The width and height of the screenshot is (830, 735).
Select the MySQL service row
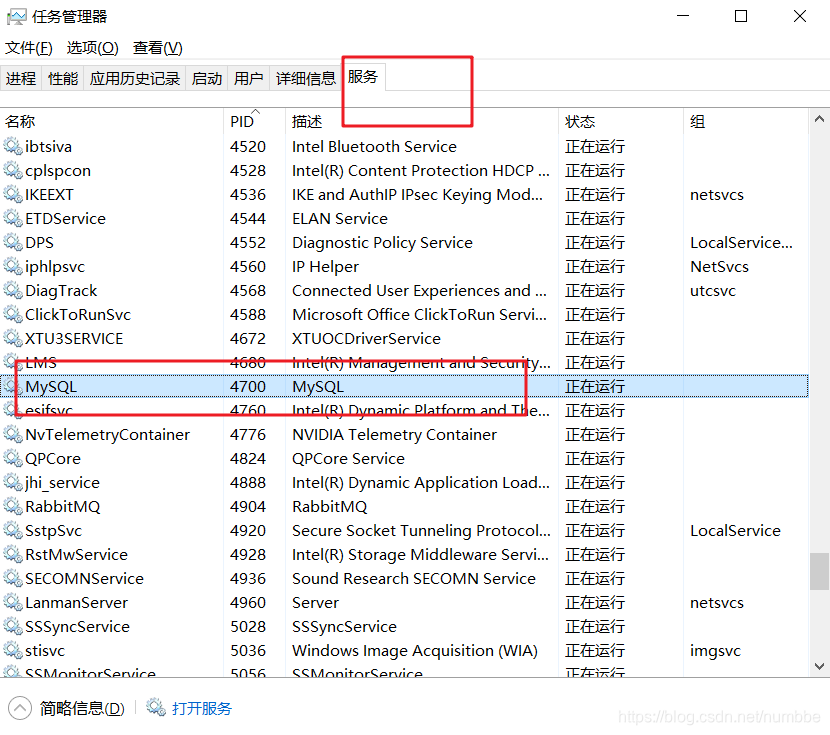pos(404,386)
